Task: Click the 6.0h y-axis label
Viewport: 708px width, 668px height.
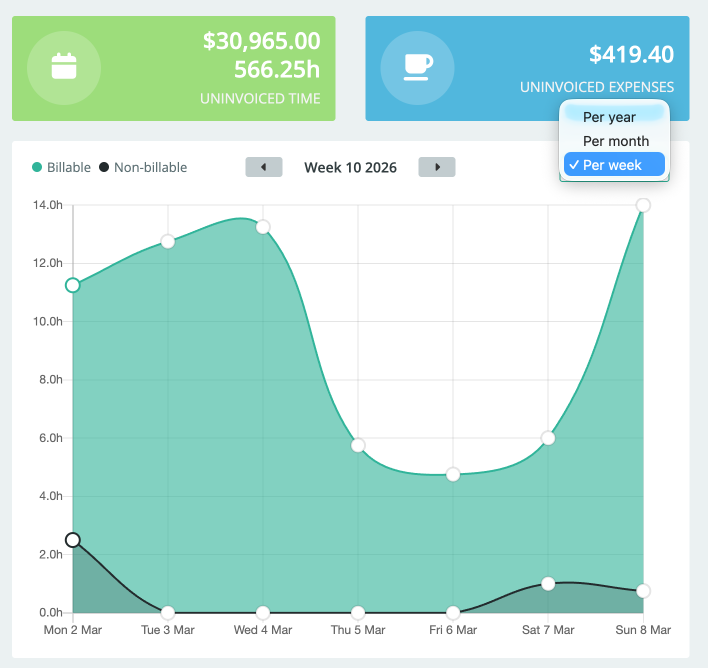Action: click(x=51, y=438)
